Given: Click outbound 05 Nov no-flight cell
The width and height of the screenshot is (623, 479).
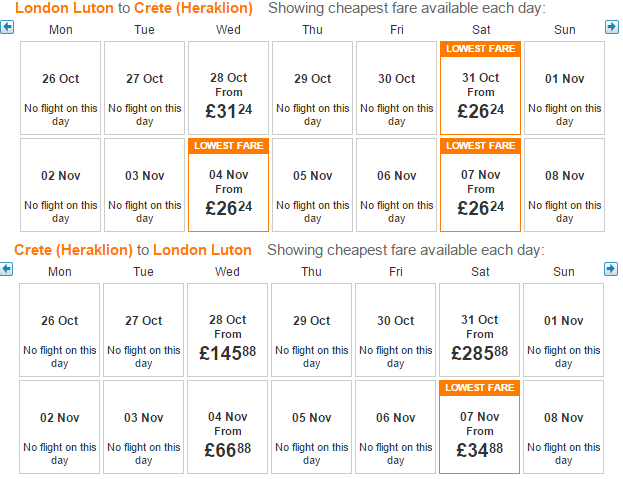Looking at the screenshot, I should coord(312,185).
